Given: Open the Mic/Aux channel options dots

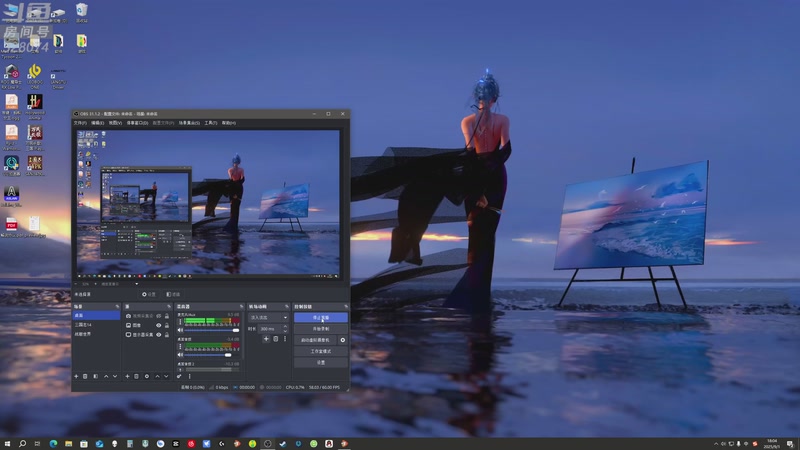Looking at the screenshot, I should (180, 322).
